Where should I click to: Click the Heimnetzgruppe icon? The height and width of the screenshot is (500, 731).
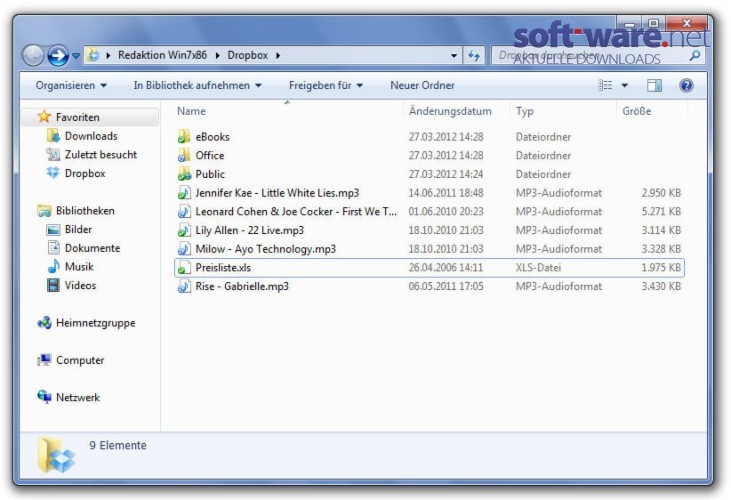click(44, 322)
